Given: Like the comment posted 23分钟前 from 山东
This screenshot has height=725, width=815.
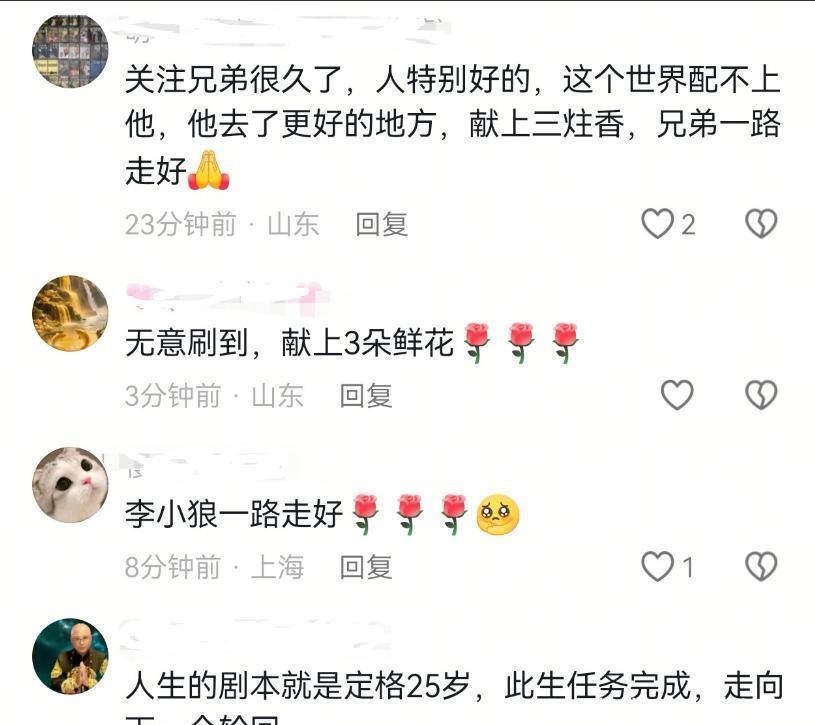Looking at the screenshot, I should (658, 224).
